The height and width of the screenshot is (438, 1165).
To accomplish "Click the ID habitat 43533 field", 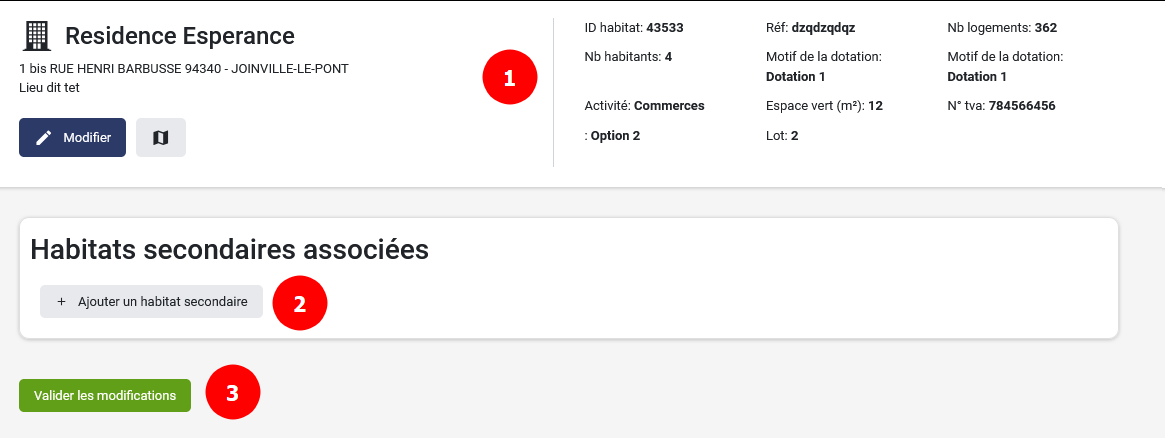I will (x=634, y=28).
